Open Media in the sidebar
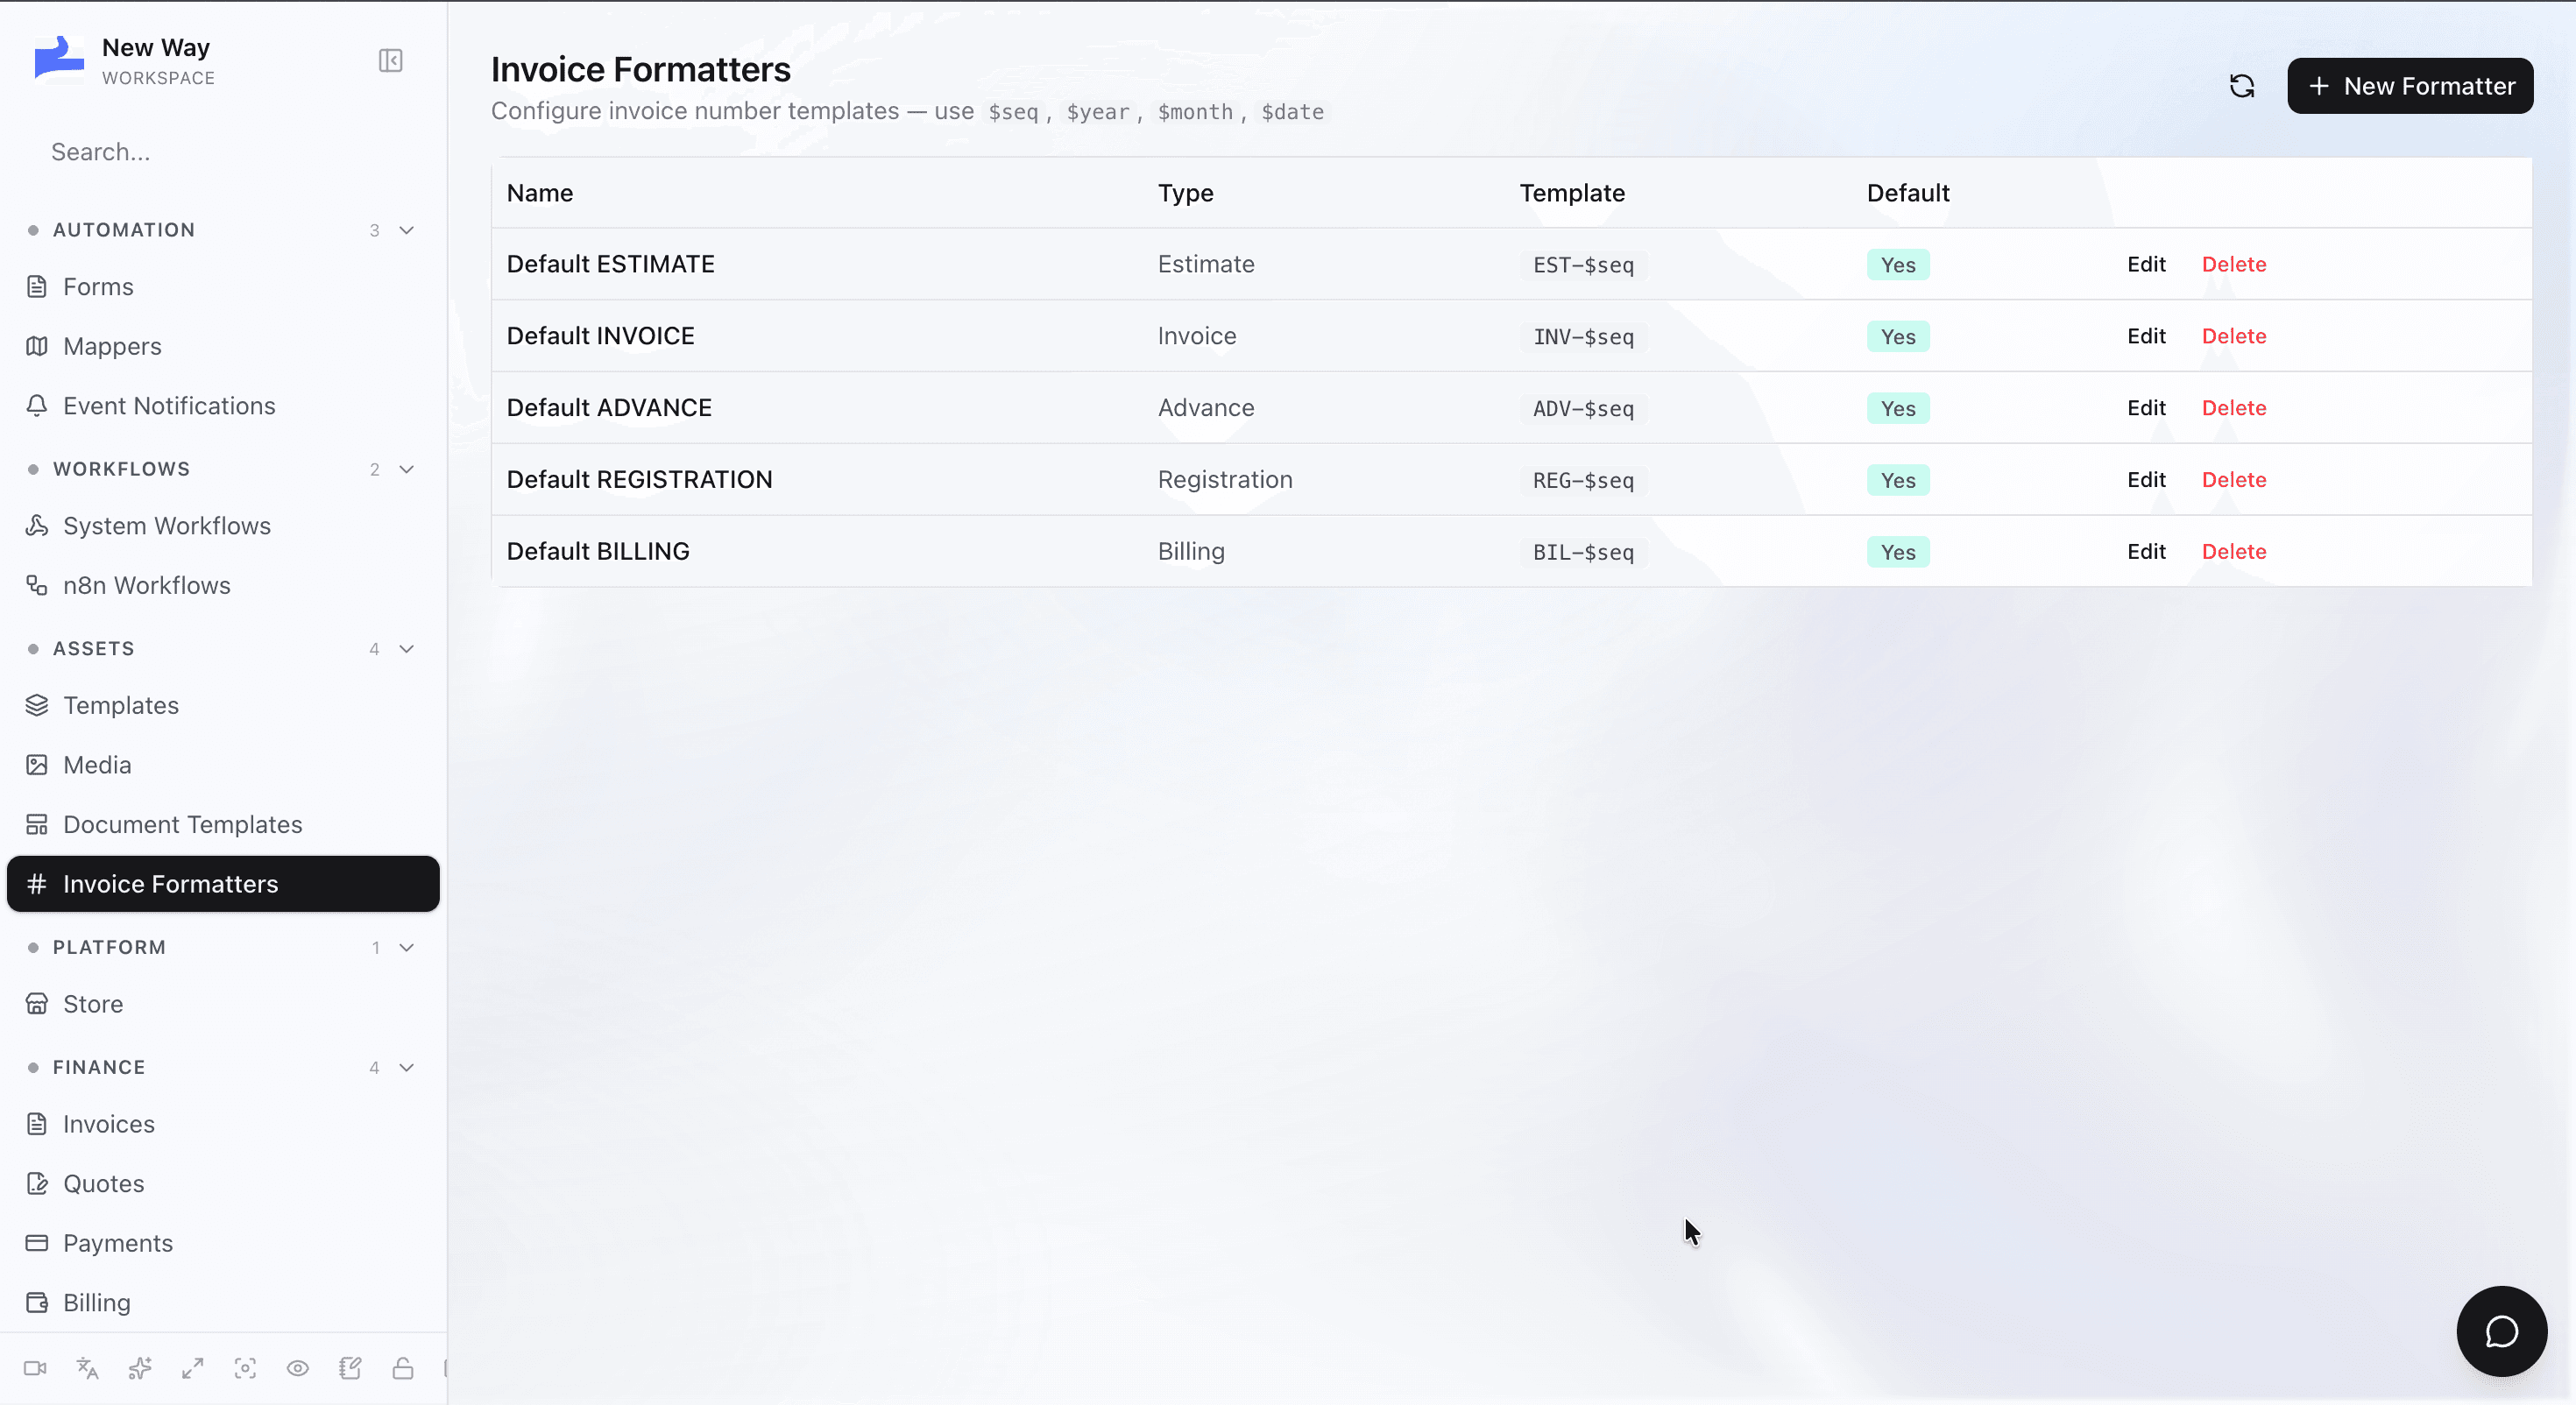Screen dimensions: 2576x1405 [x=223, y=765]
